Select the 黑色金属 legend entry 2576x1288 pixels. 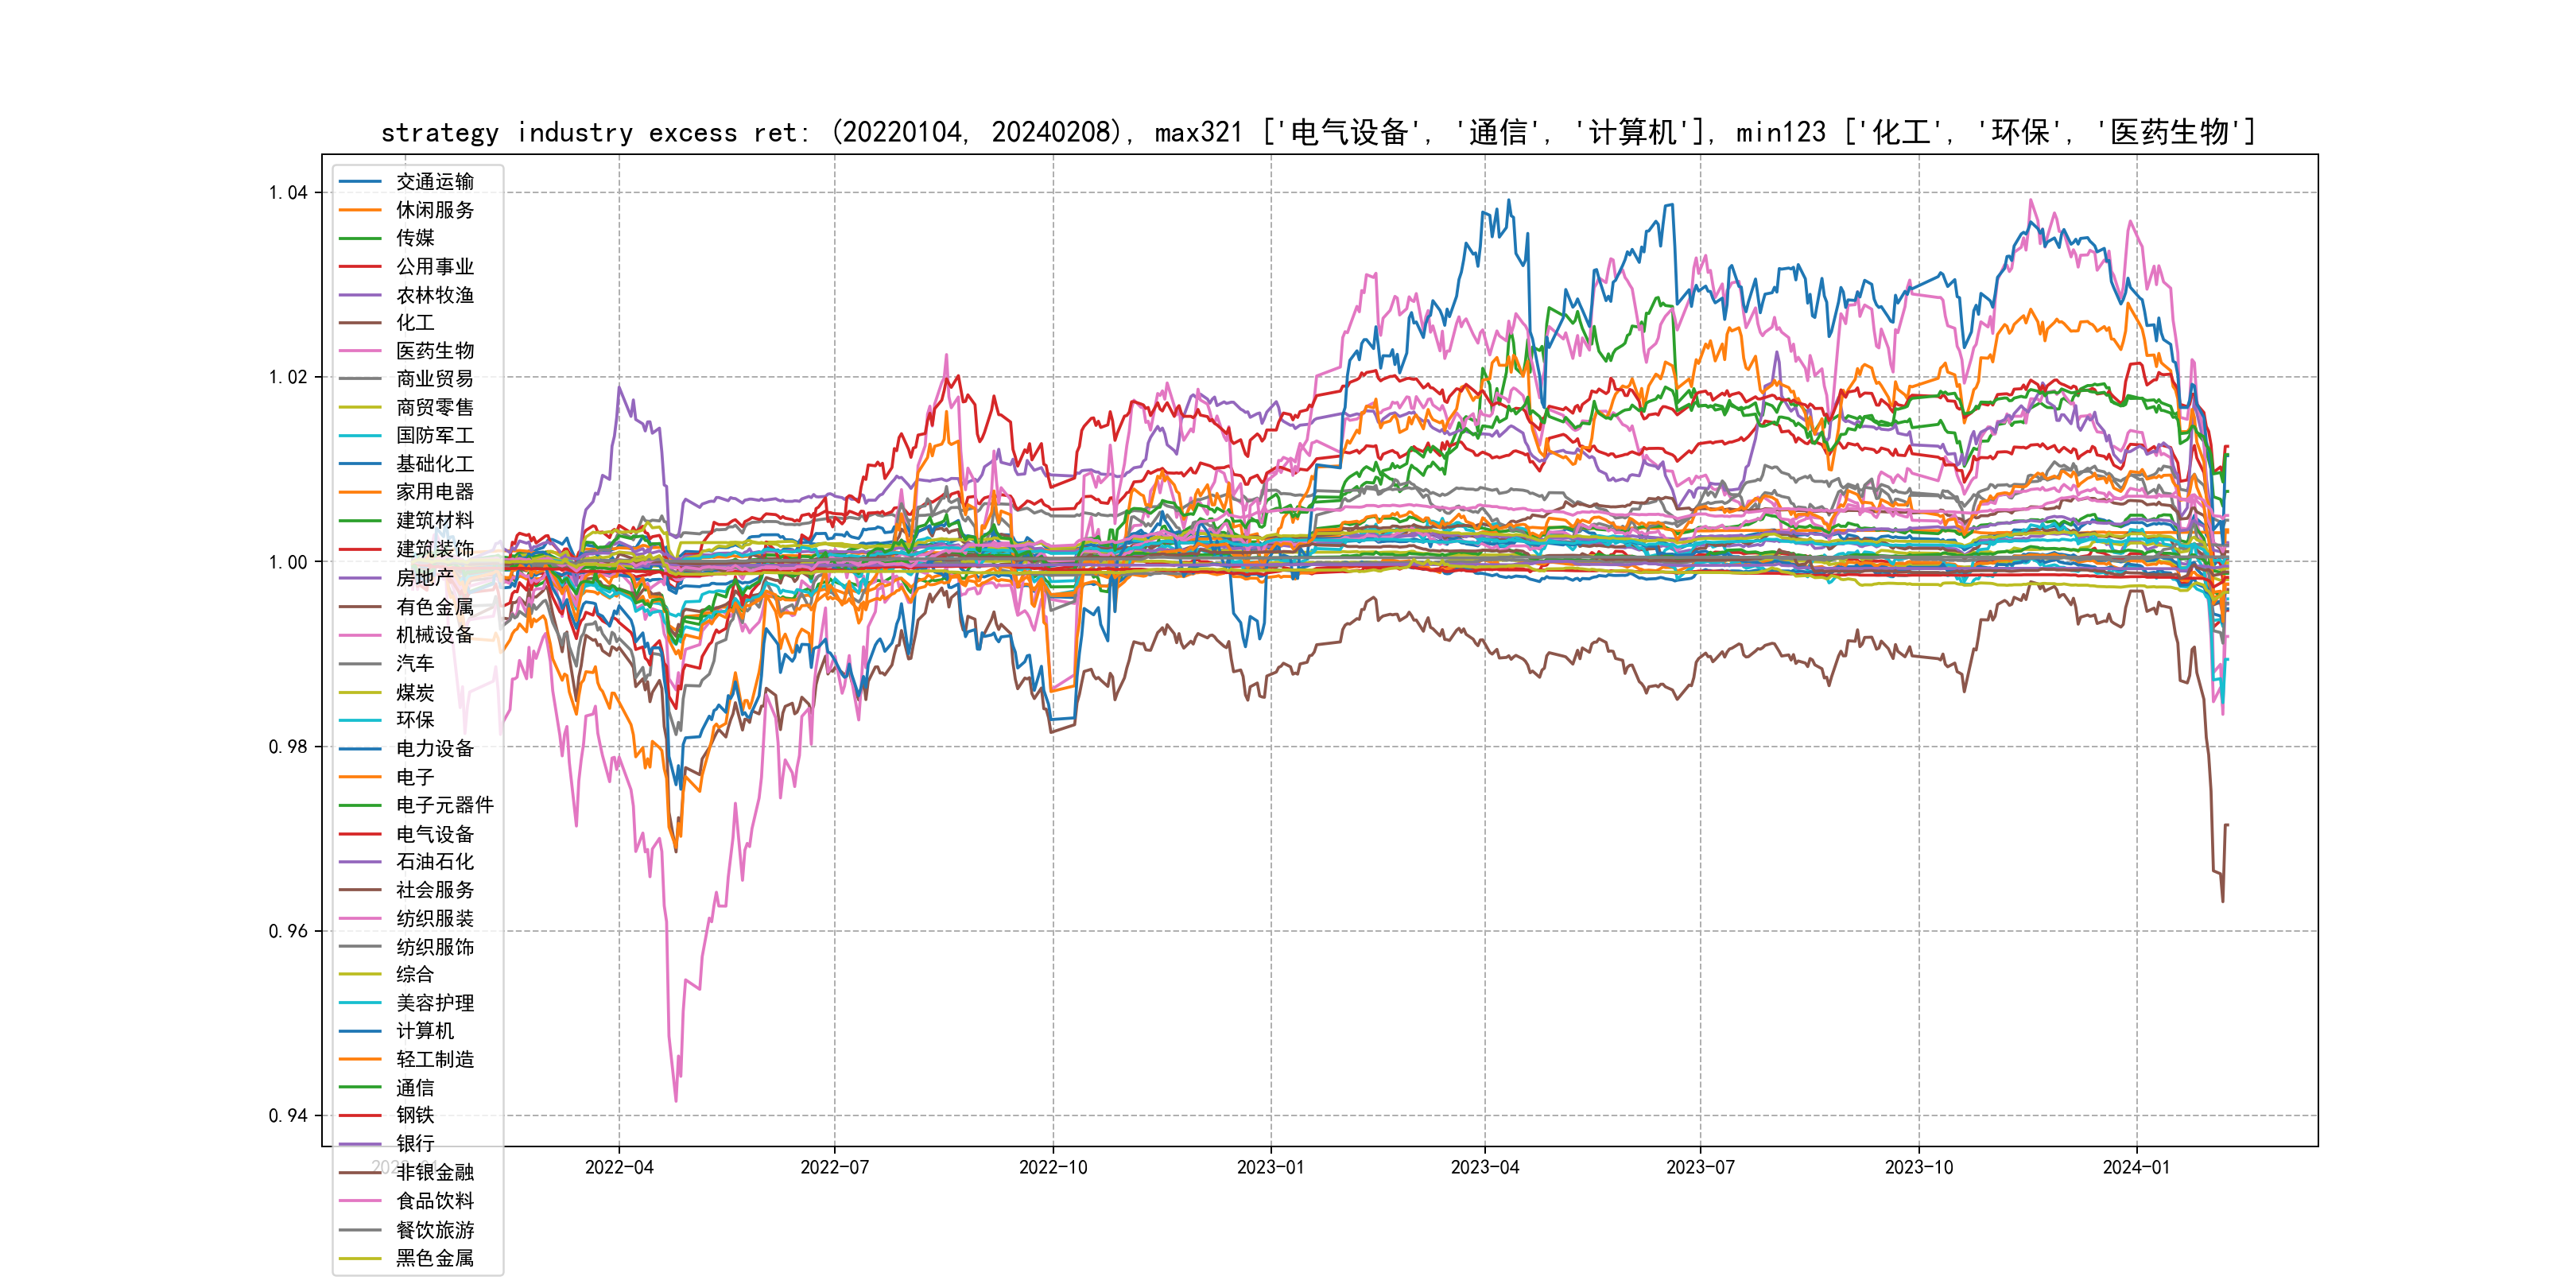[x=434, y=1258]
